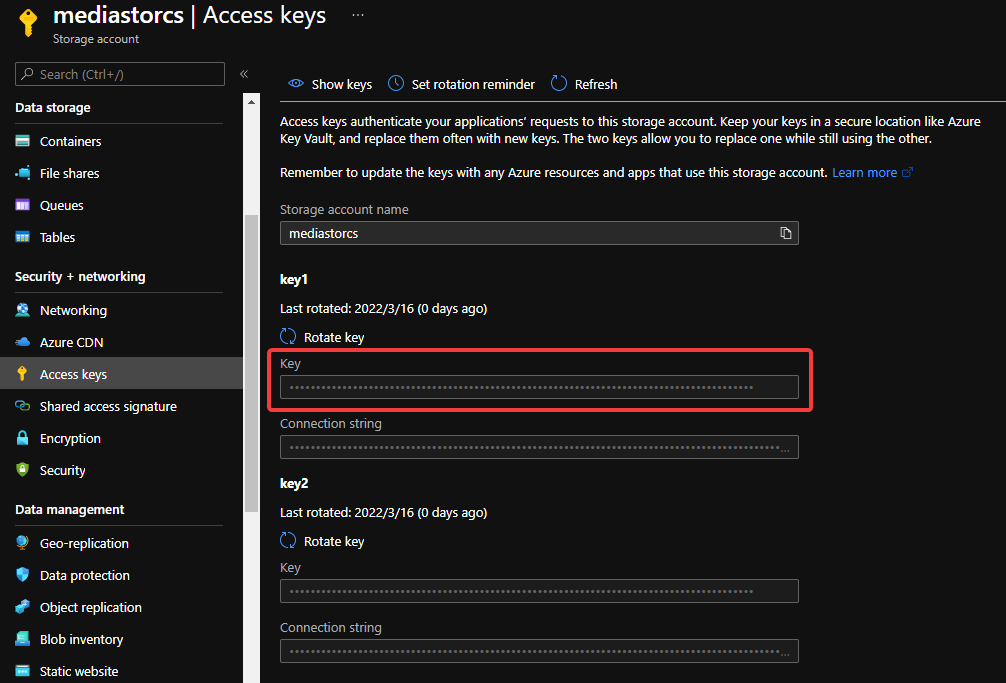This screenshot has height=683, width=1006.
Task: Open the Geo-replication page
Action: pyautogui.click(x=84, y=543)
